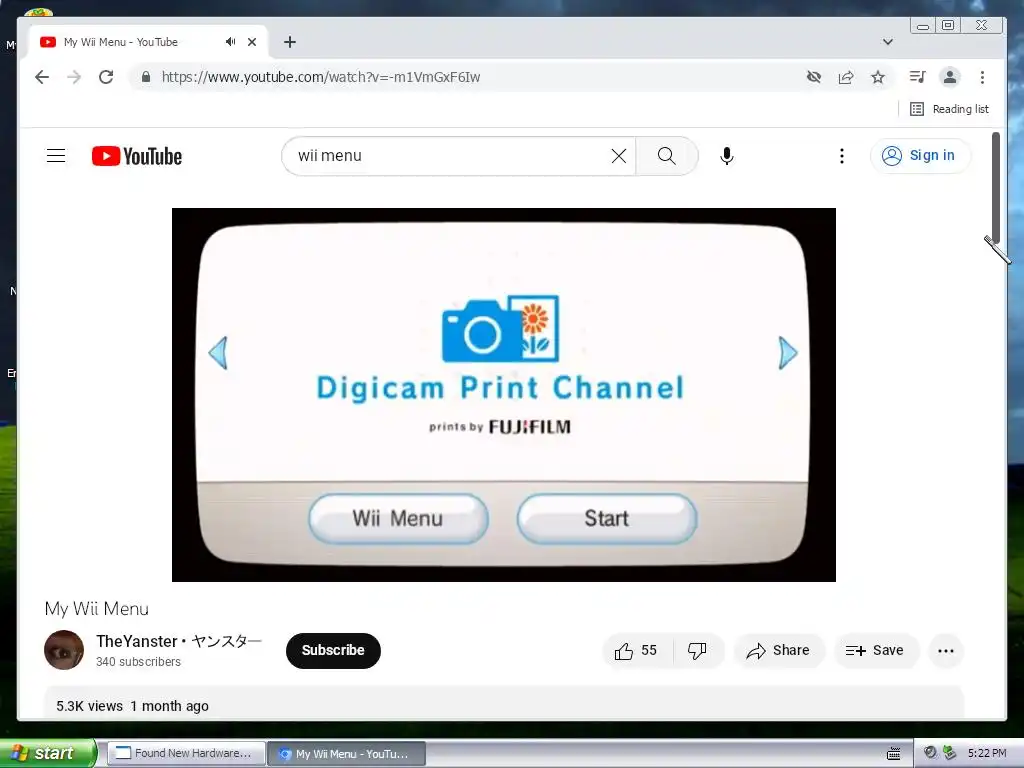Close the My Wii Menu tab
The width and height of the screenshot is (1024, 768).
pos(252,42)
